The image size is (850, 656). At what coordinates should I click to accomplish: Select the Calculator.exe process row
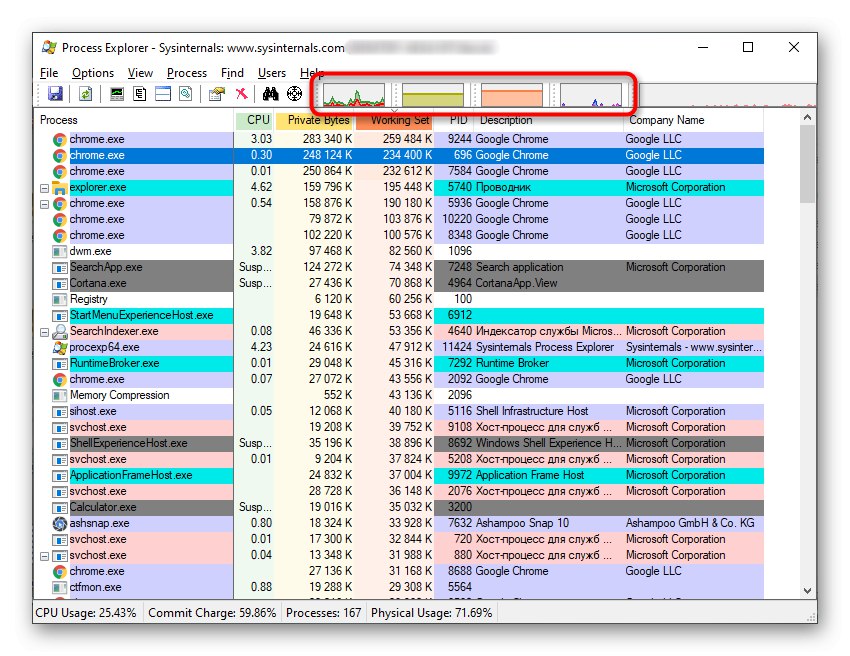[x=103, y=507]
